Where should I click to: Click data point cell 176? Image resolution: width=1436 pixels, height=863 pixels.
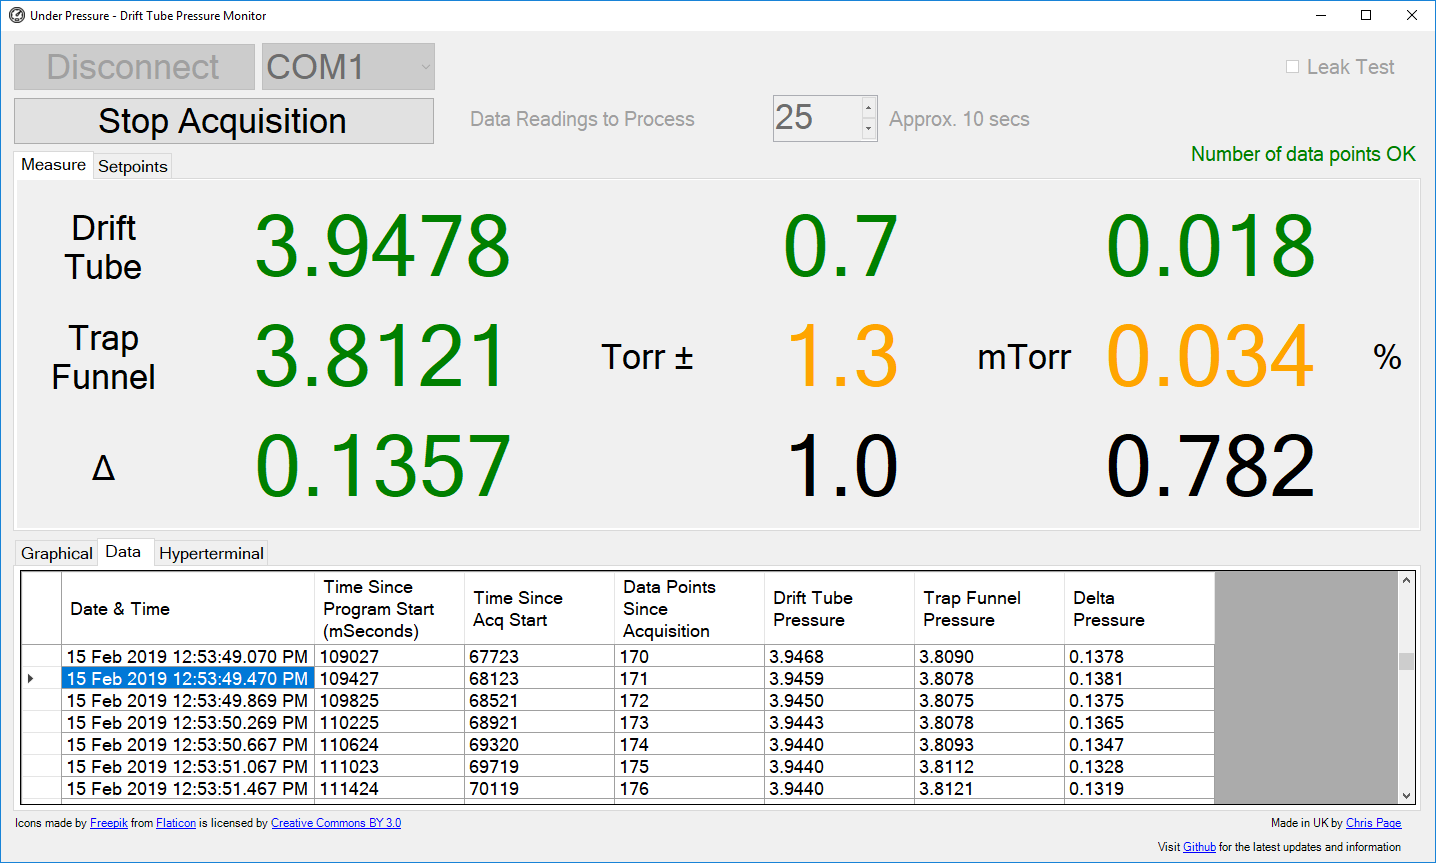coord(690,788)
